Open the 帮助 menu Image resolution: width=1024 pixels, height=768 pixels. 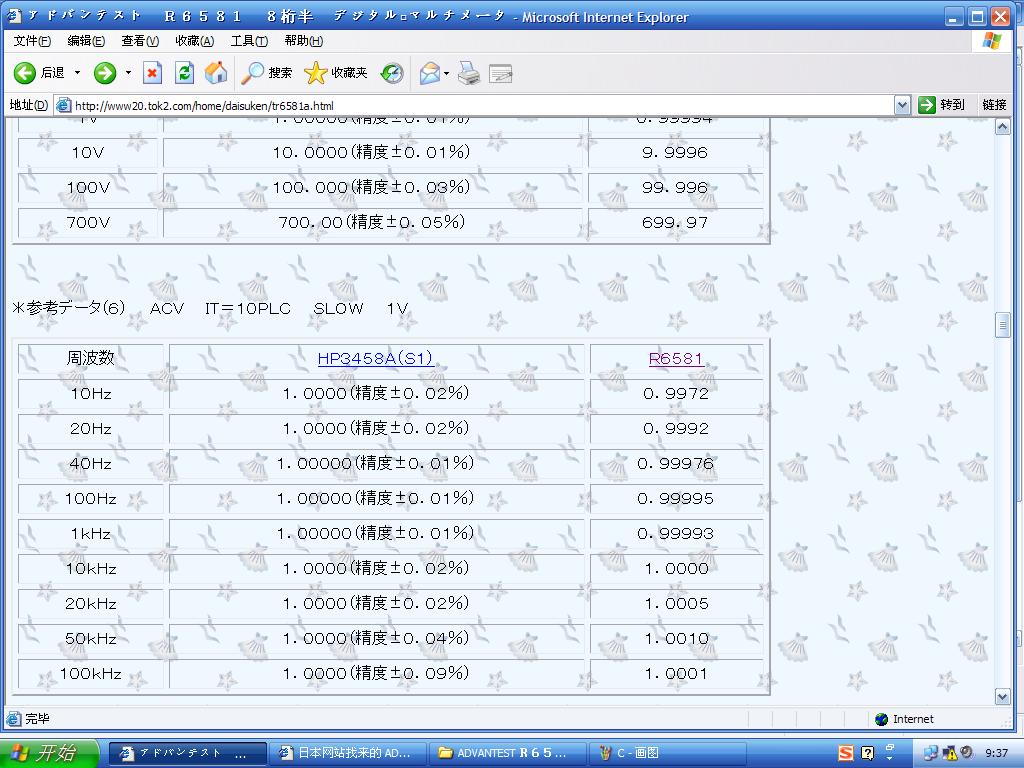click(304, 40)
